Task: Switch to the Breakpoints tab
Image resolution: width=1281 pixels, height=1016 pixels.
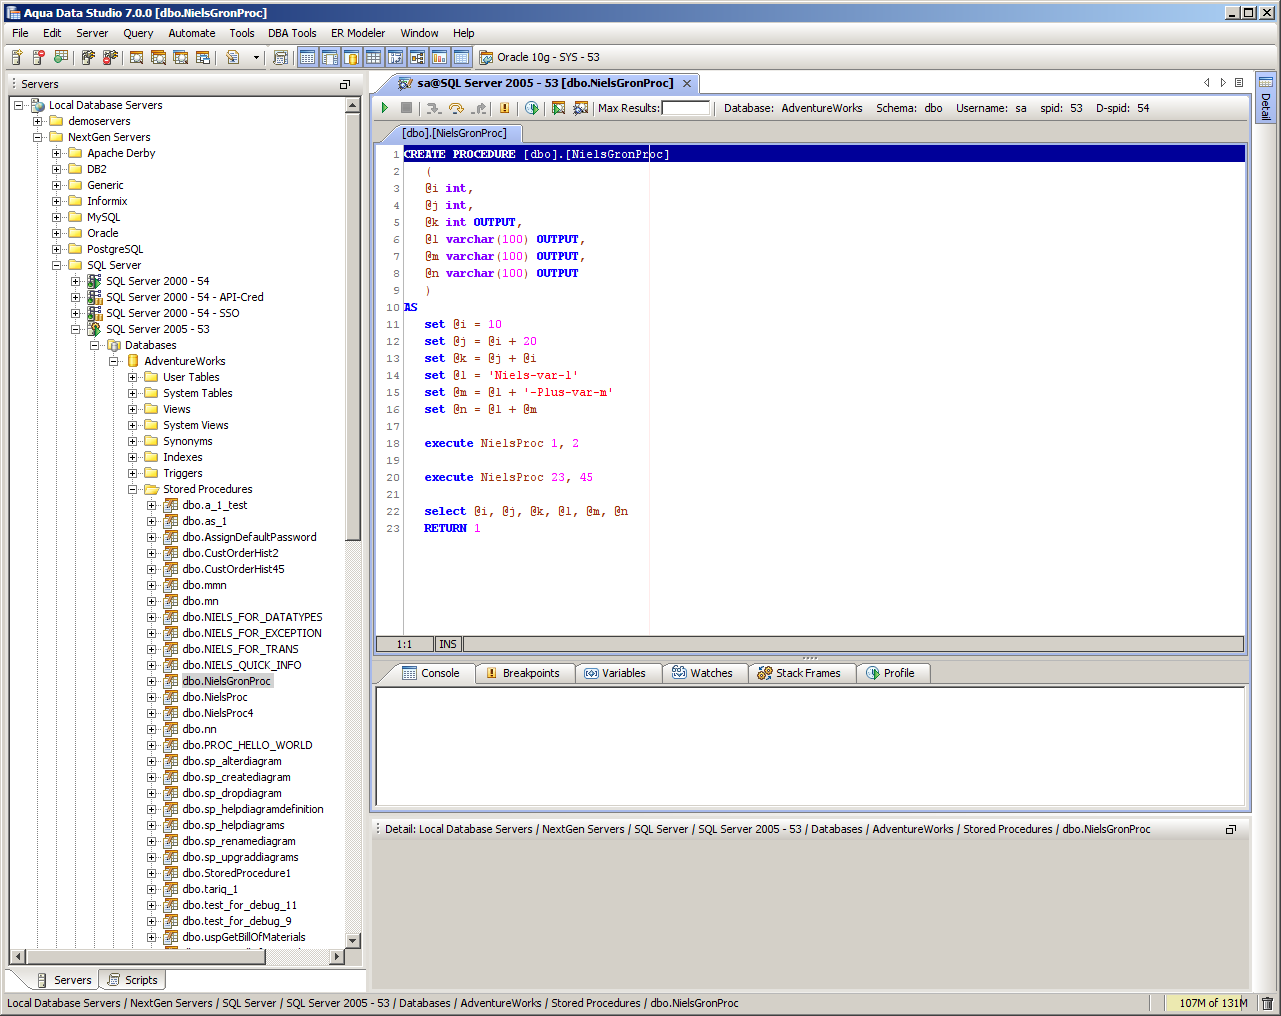Action: click(x=522, y=673)
